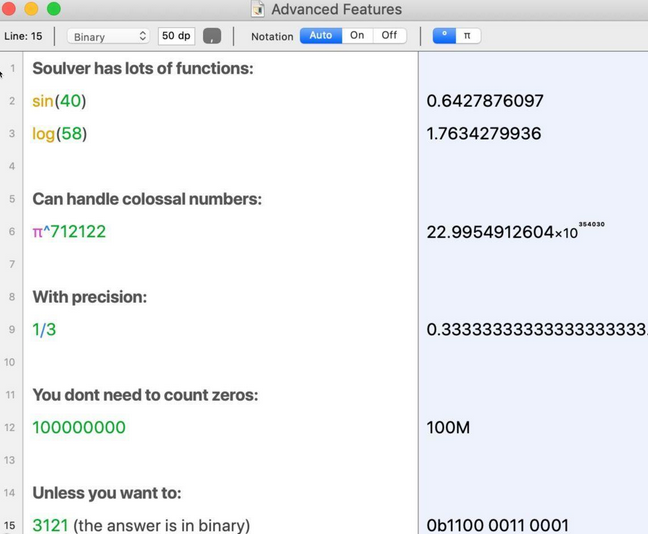Click the document icon in title bar
Viewport: 648px width, 534px height.
pyautogui.click(x=258, y=9)
